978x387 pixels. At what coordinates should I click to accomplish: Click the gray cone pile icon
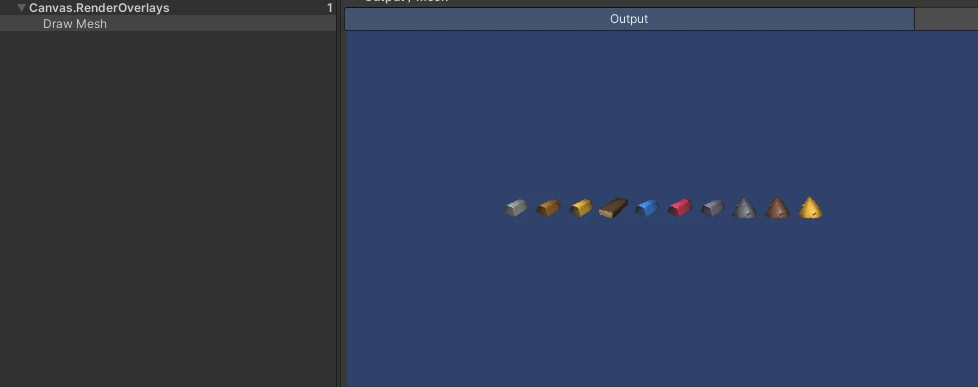745,208
